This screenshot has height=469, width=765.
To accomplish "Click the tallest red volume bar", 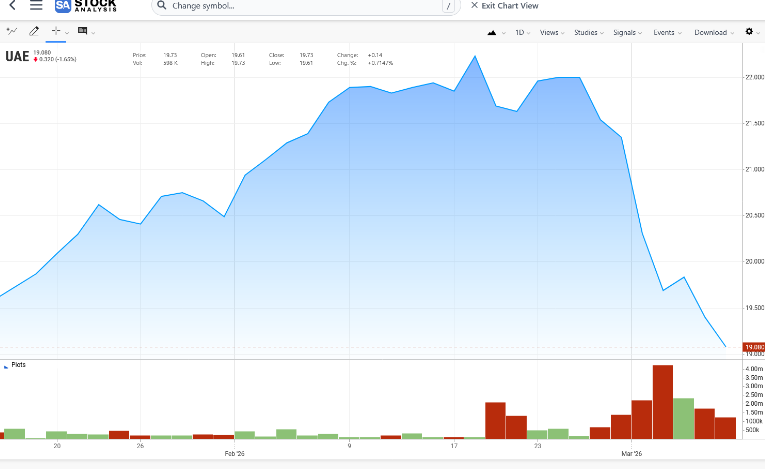I will 663,402.
